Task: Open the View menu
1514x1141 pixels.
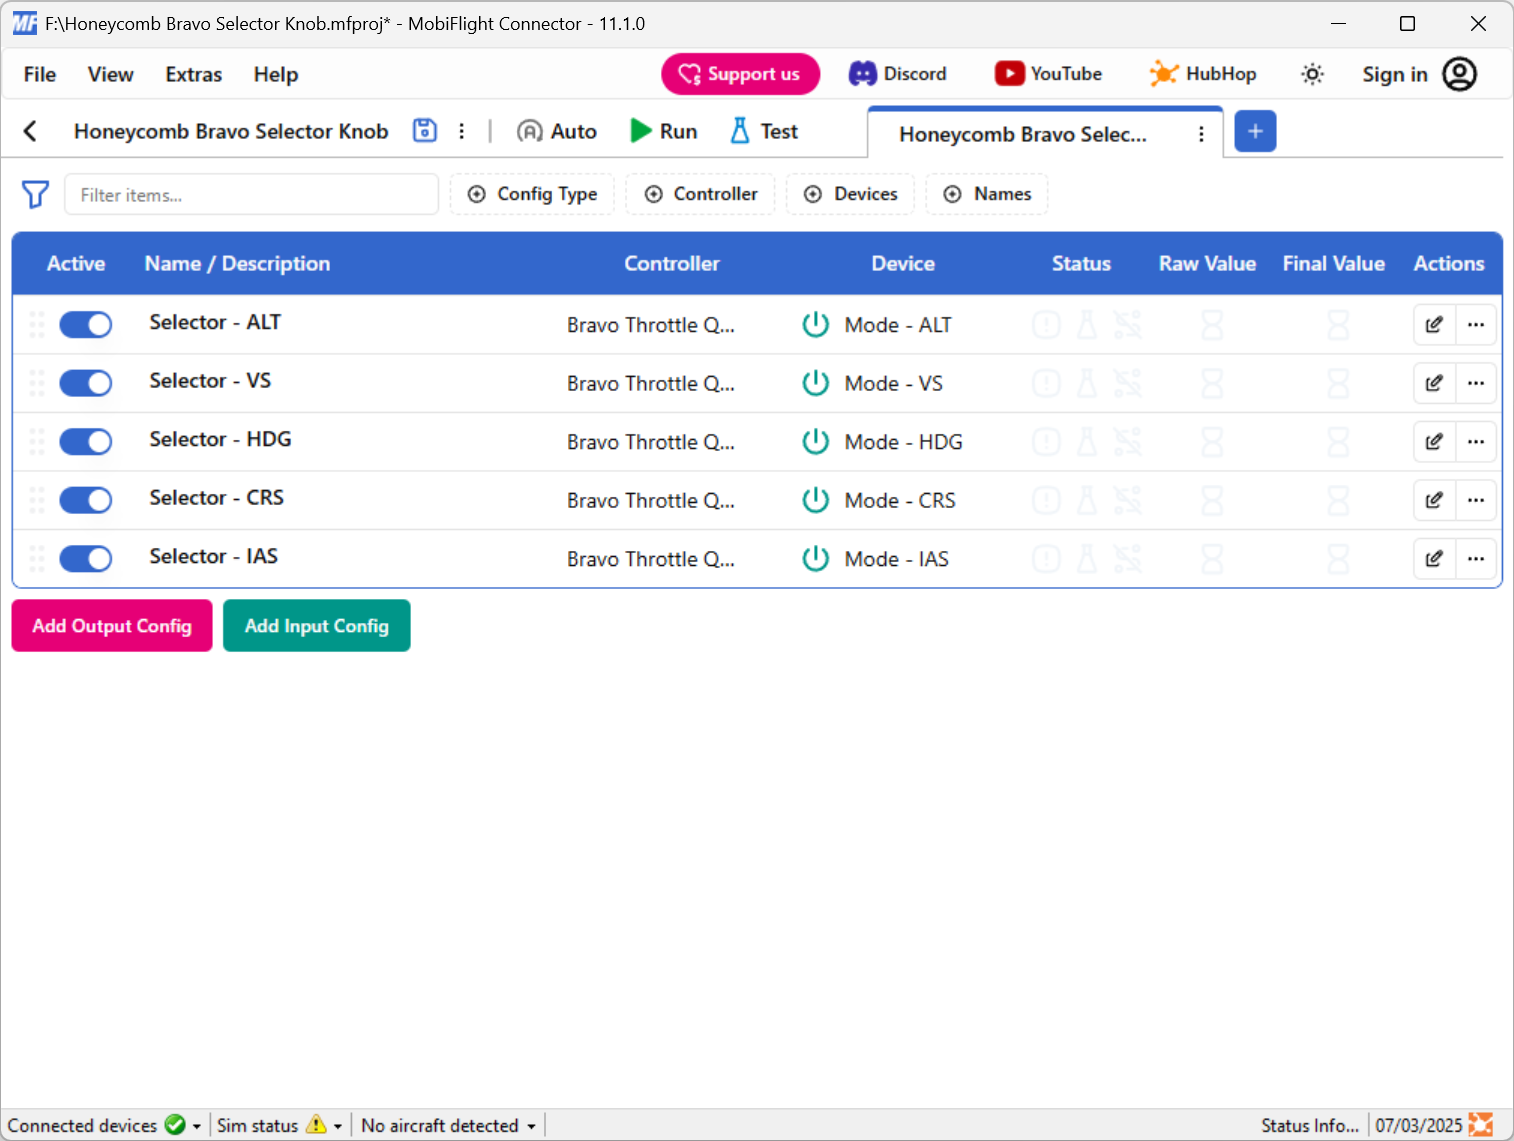Action: (110, 74)
